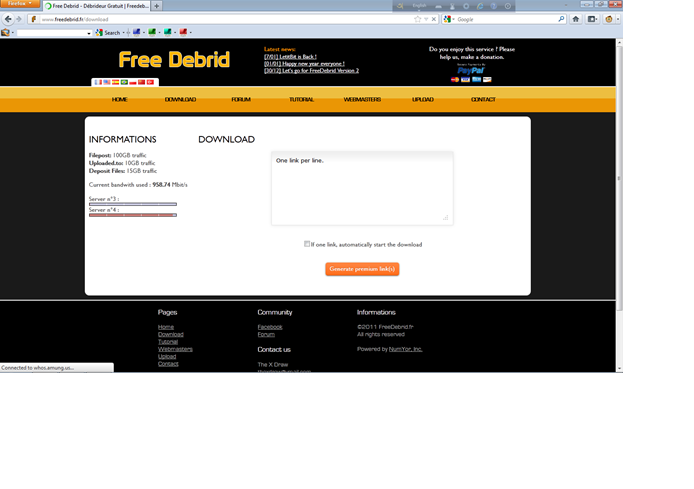The height and width of the screenshot is (489, 694).
Task: Select the Brazilian flag language
Action: coord(124,82)
